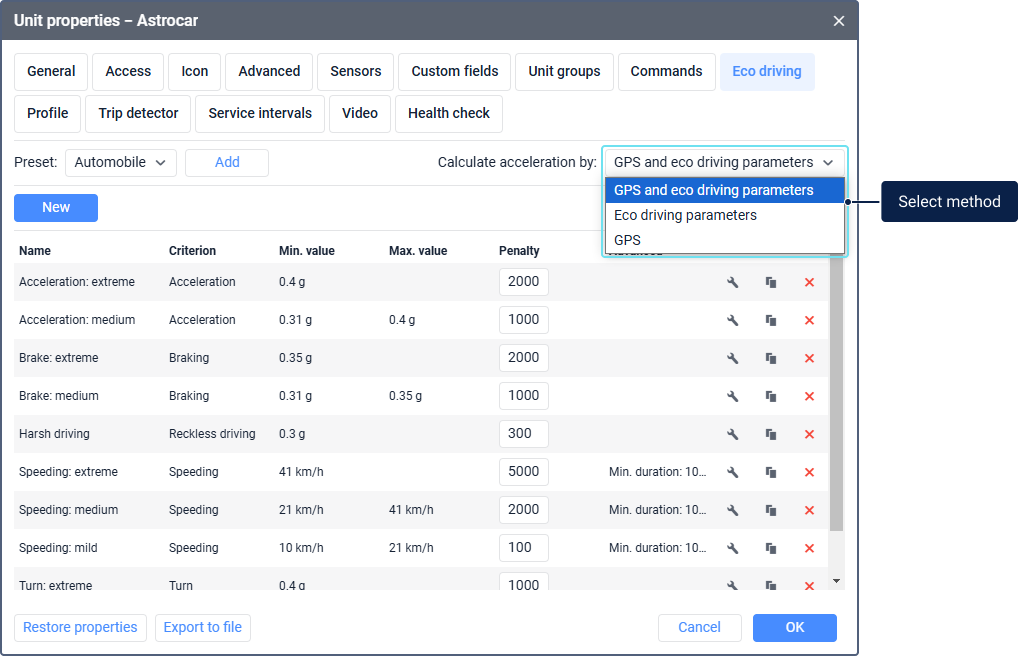Choose GPS calculation method
The height and width of the screenshot is (656, 1020).
click(627, 240)
